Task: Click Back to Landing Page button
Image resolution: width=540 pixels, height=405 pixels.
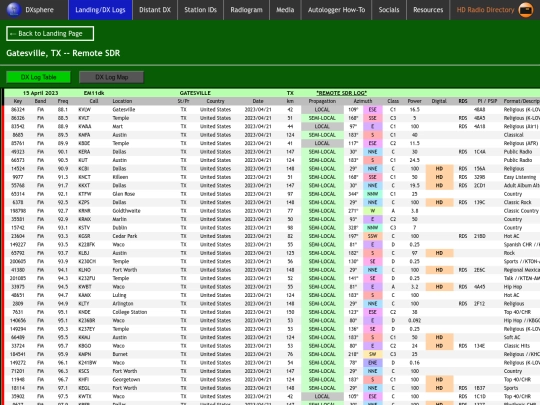Action: 50,33
